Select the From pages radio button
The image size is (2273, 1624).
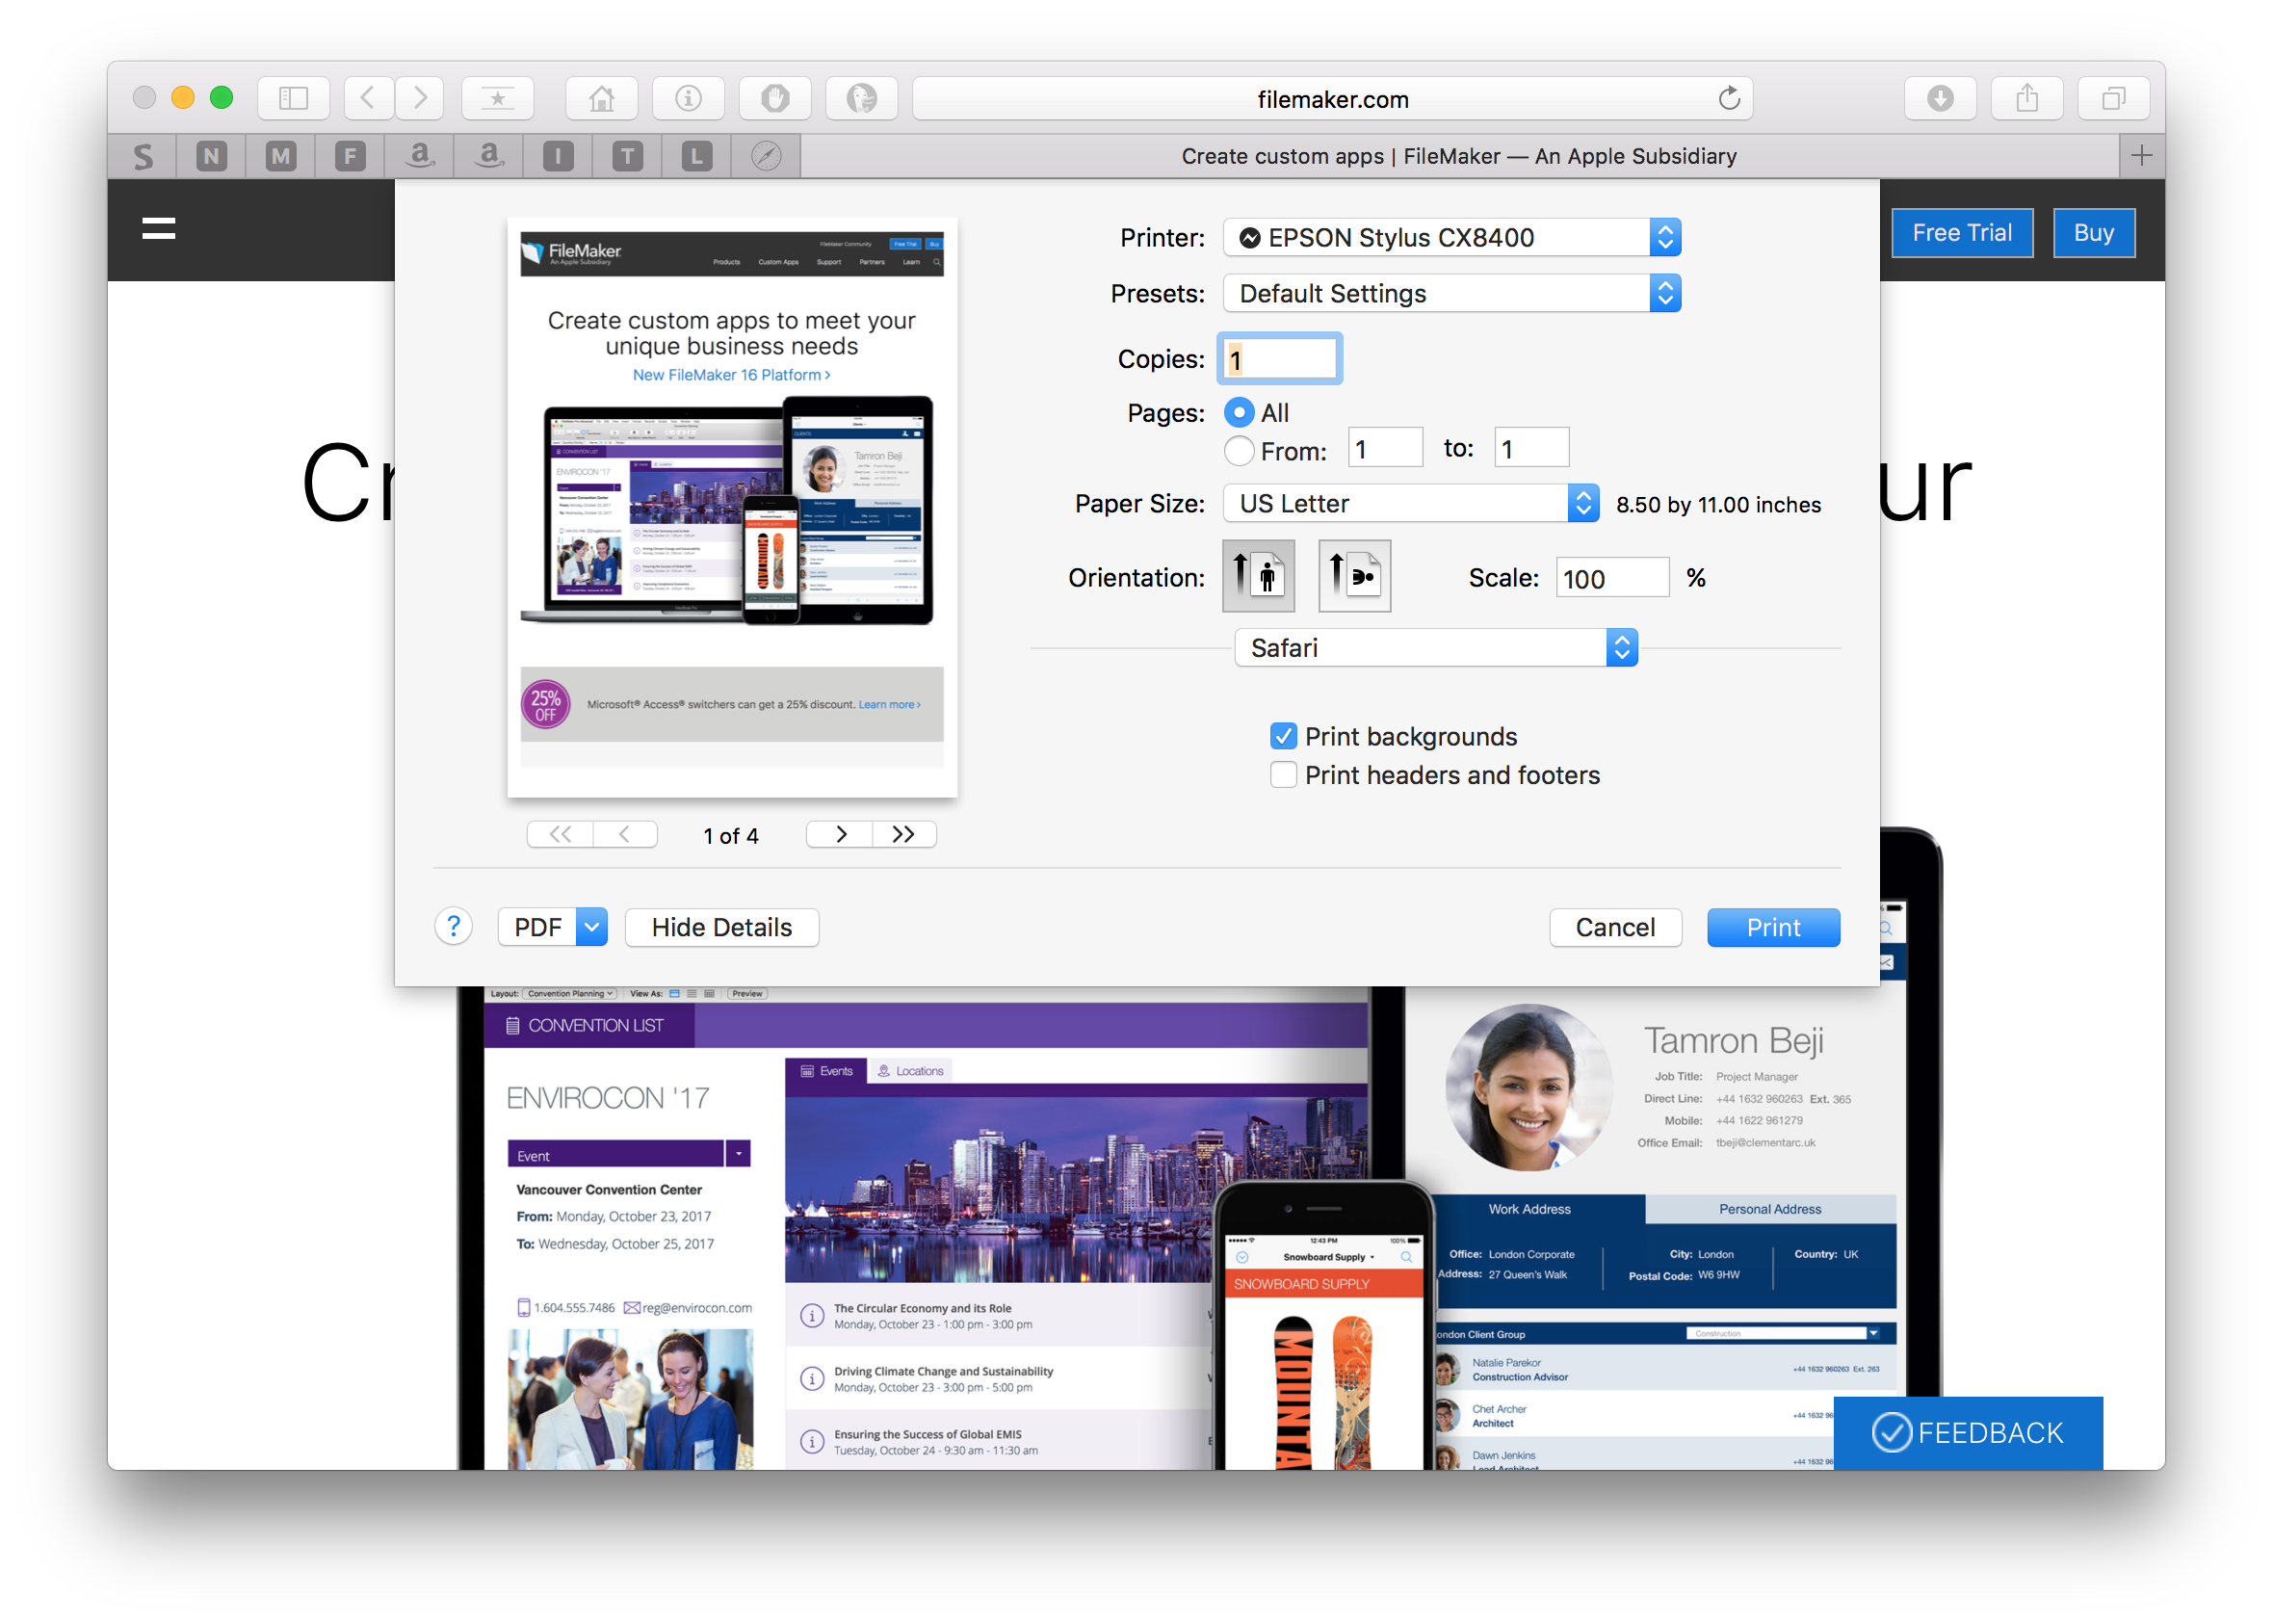point(1239,451)
